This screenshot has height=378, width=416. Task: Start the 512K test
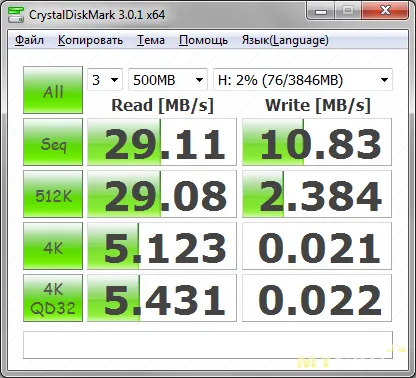click(53, 194)
